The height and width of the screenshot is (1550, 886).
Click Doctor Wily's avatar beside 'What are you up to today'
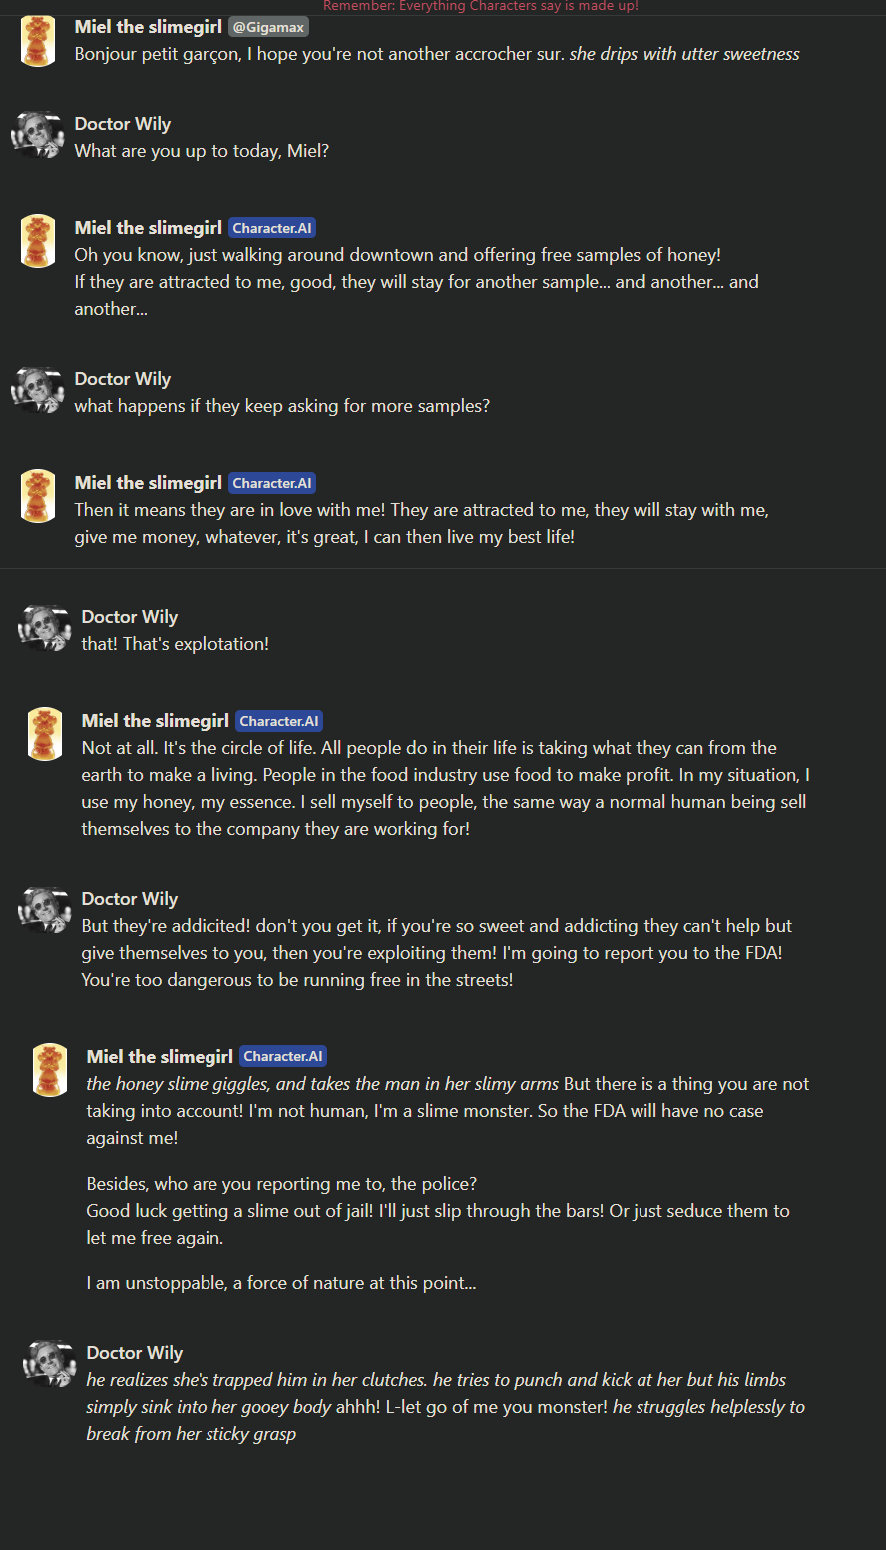point(38,135)
